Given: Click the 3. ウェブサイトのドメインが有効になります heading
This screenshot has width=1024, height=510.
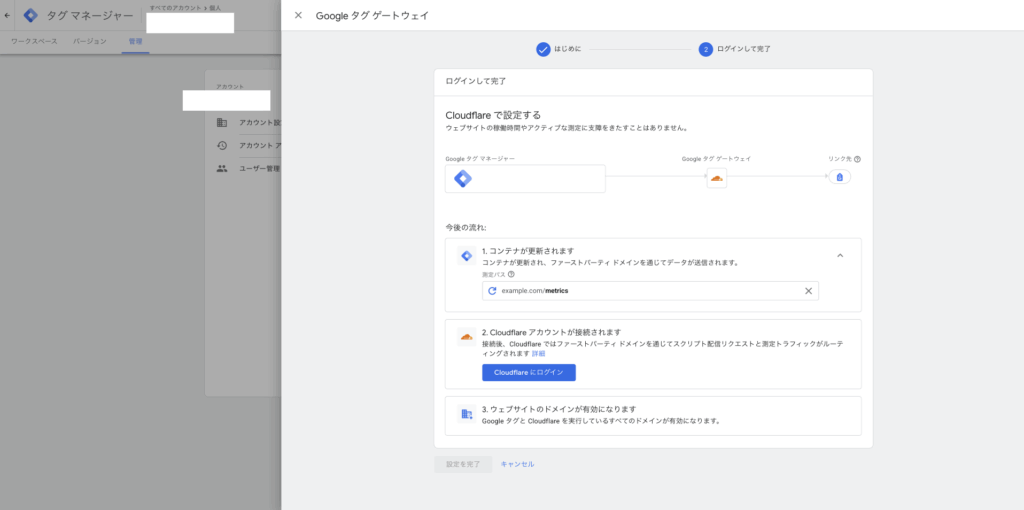Looking at the screenshot, I should pyautogui.click(x=559, y=409).
